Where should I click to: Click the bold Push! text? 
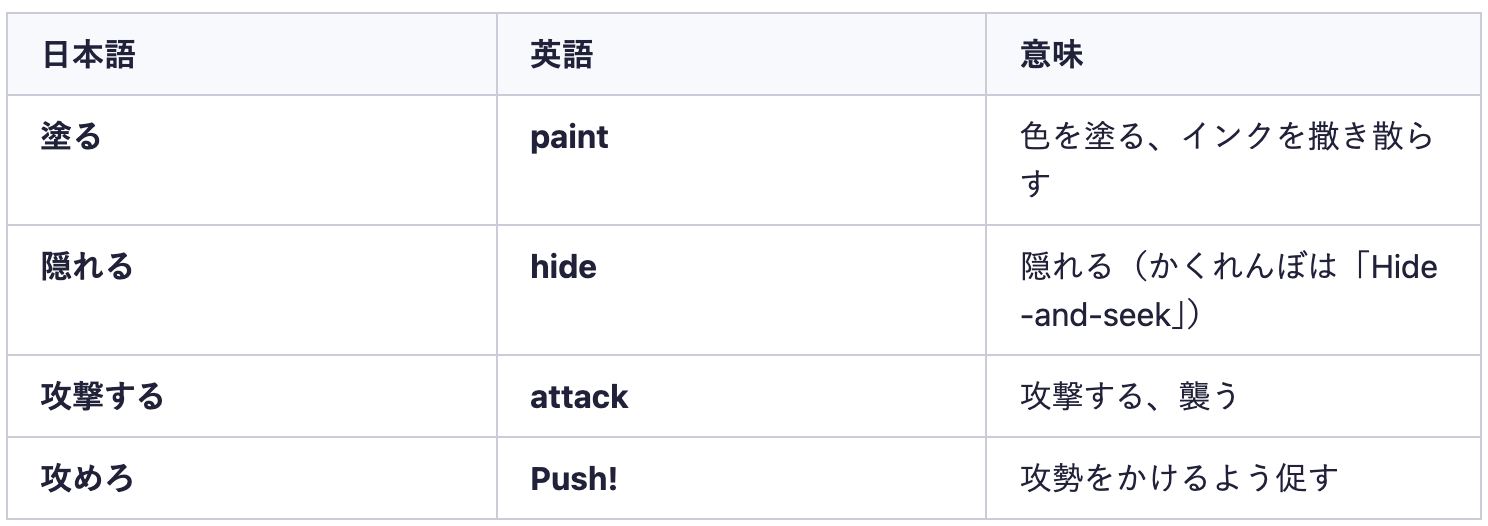pyautogui.click(x=574, y=478)
